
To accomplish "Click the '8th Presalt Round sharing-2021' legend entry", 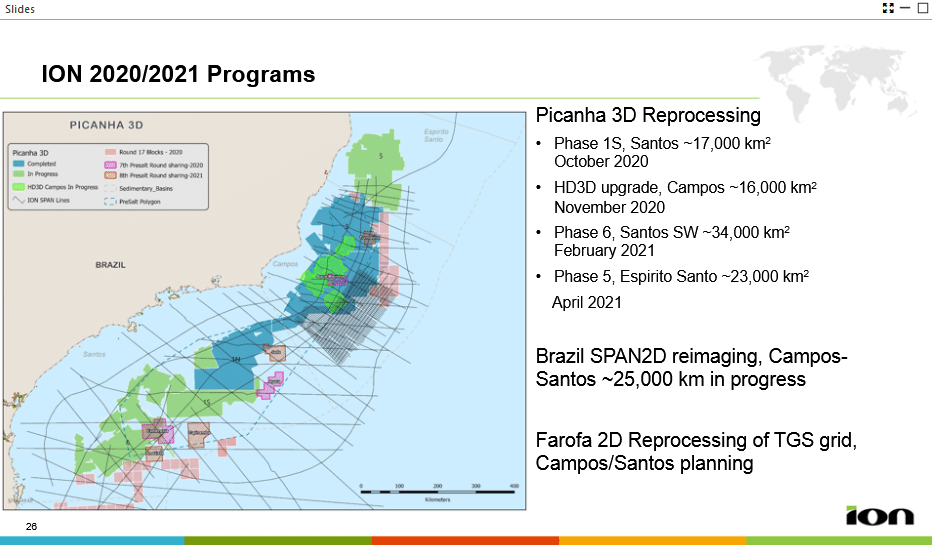I will [x=154, y=175].
